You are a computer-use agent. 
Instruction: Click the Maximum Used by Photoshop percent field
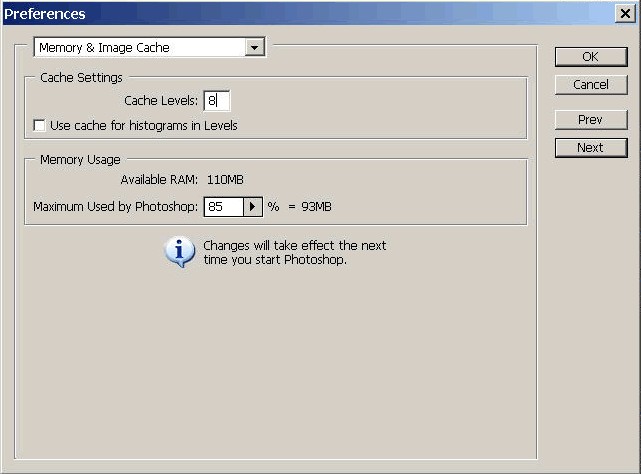click(224, 207)
